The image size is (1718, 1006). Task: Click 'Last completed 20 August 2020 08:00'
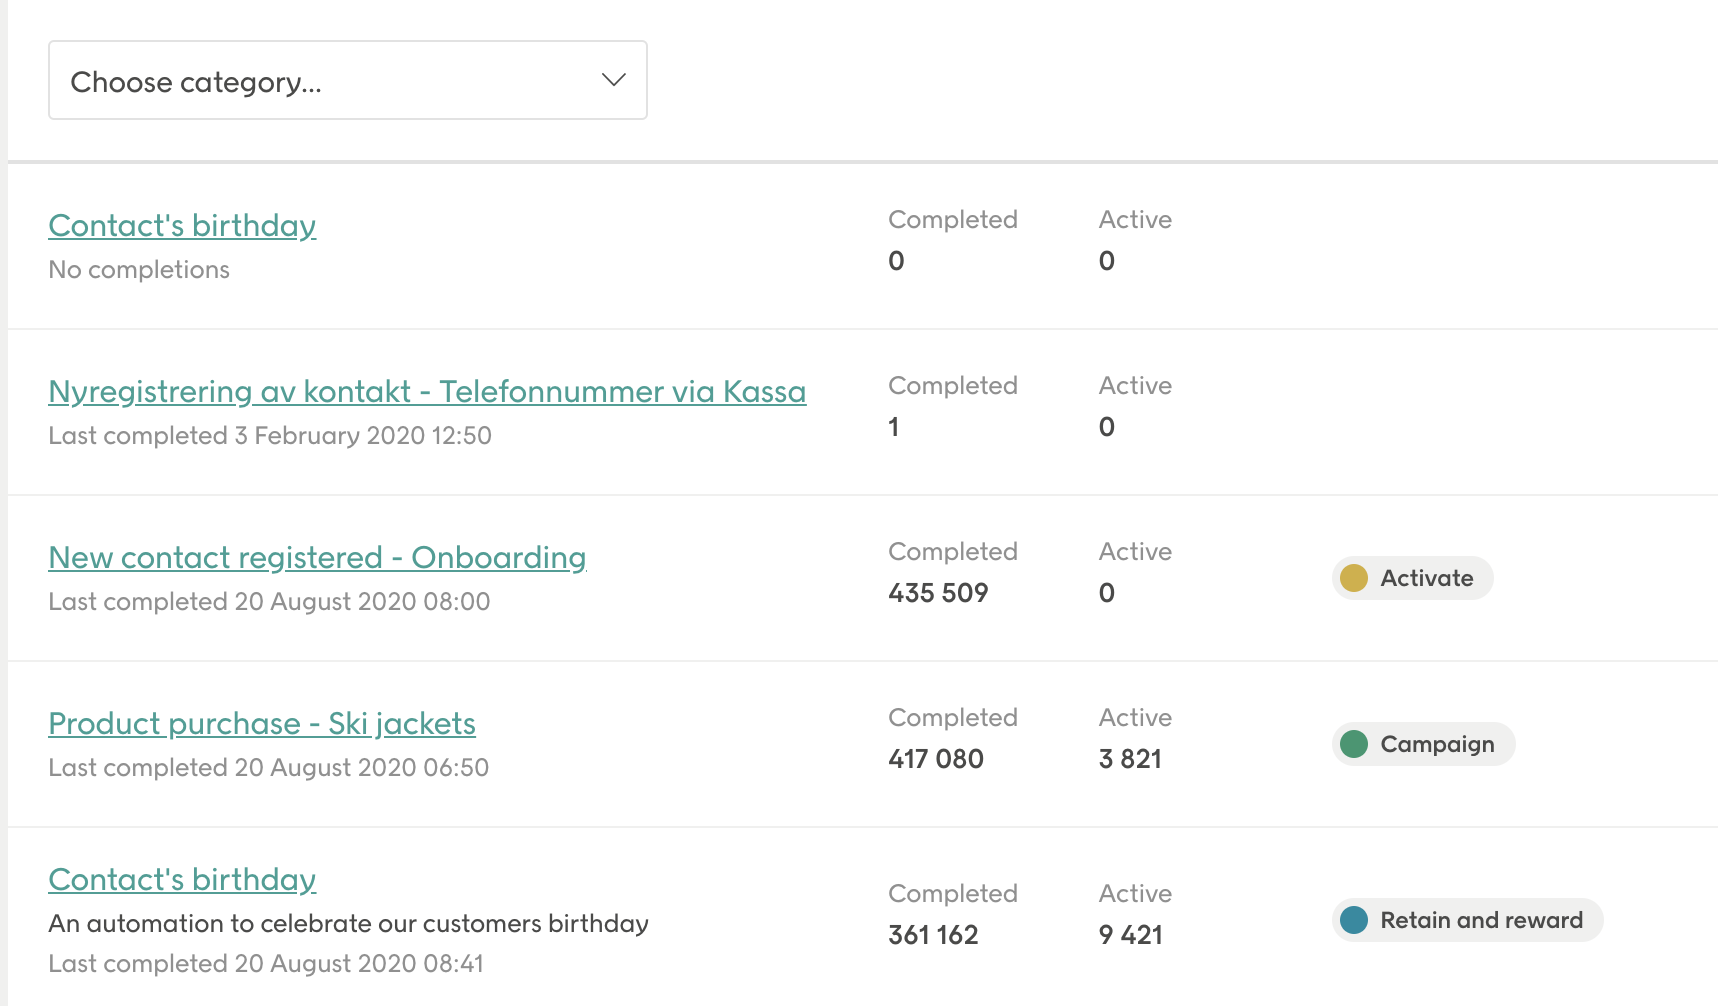pos(269,602)
